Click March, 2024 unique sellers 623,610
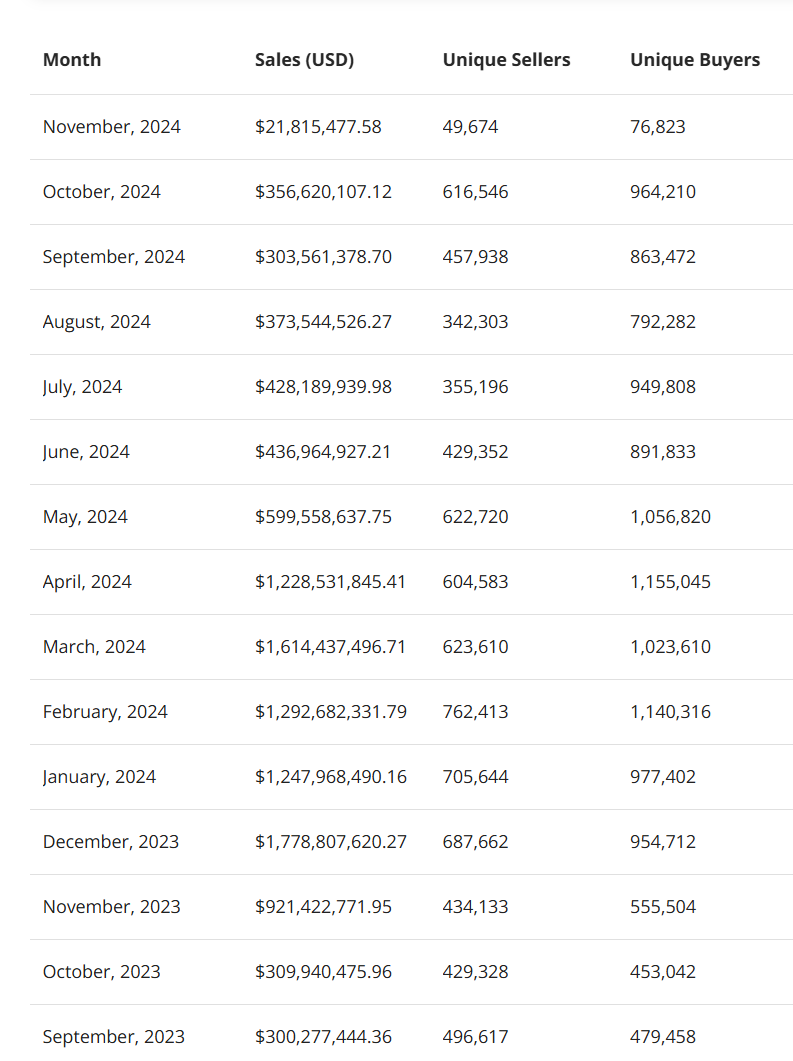Viewport: 793px width, 1061px height. coord(475,646)
